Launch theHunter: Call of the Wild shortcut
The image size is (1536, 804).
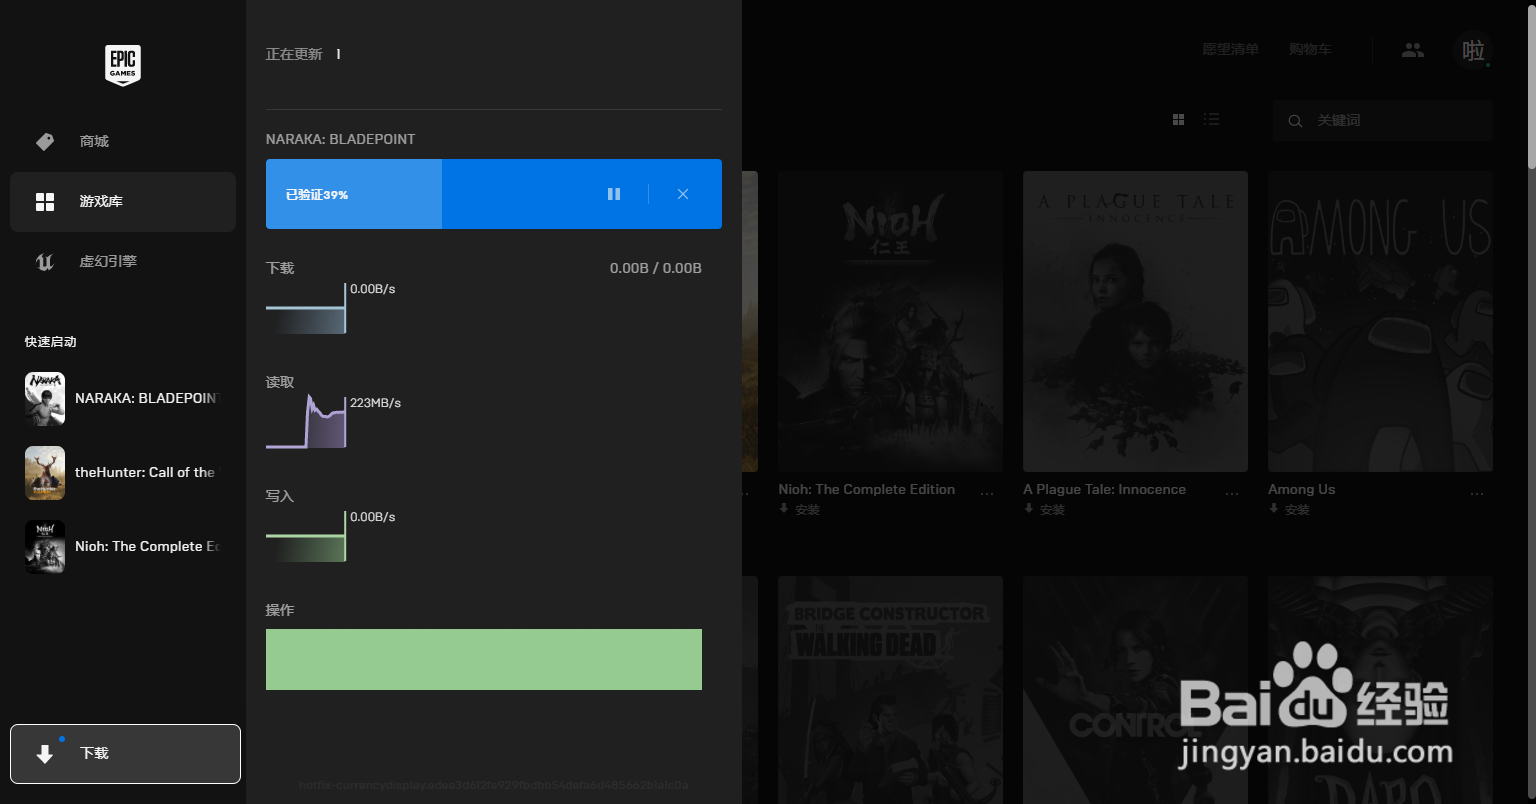[x=123, y=472]
